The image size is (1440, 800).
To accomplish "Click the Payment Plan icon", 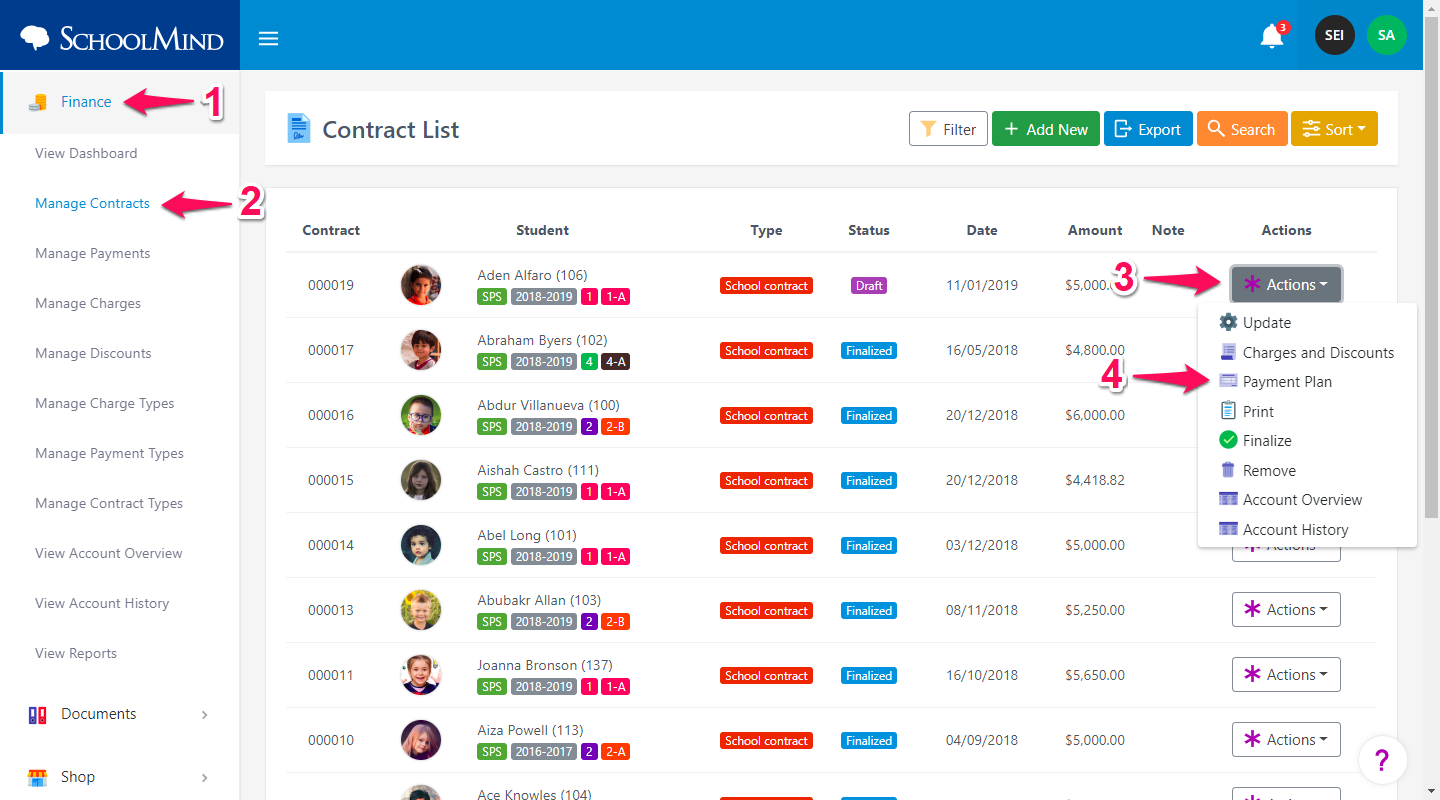I will coord(1228,381).
